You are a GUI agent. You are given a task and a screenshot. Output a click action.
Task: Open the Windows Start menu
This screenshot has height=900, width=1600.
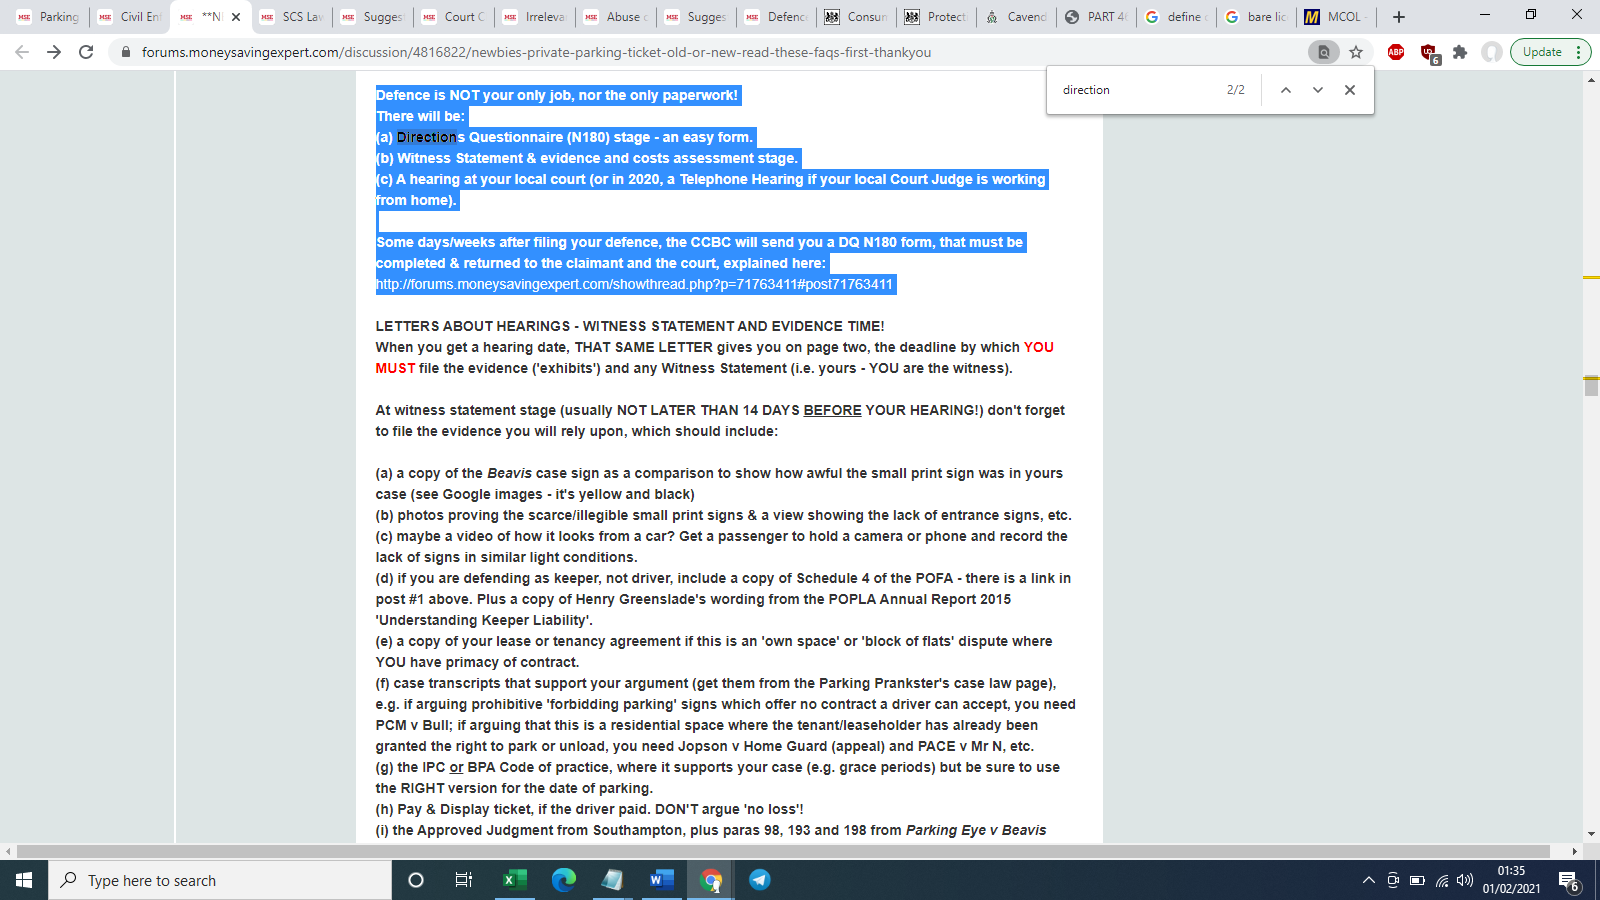coord(24,880)
